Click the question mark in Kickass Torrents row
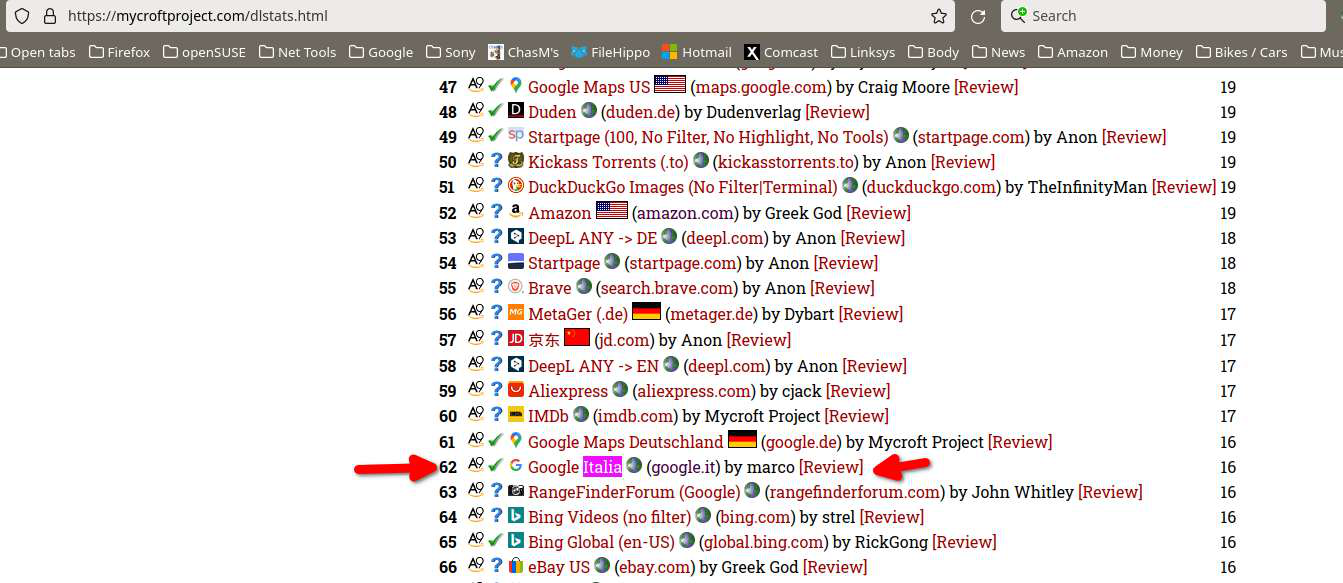 click(495, 160)
